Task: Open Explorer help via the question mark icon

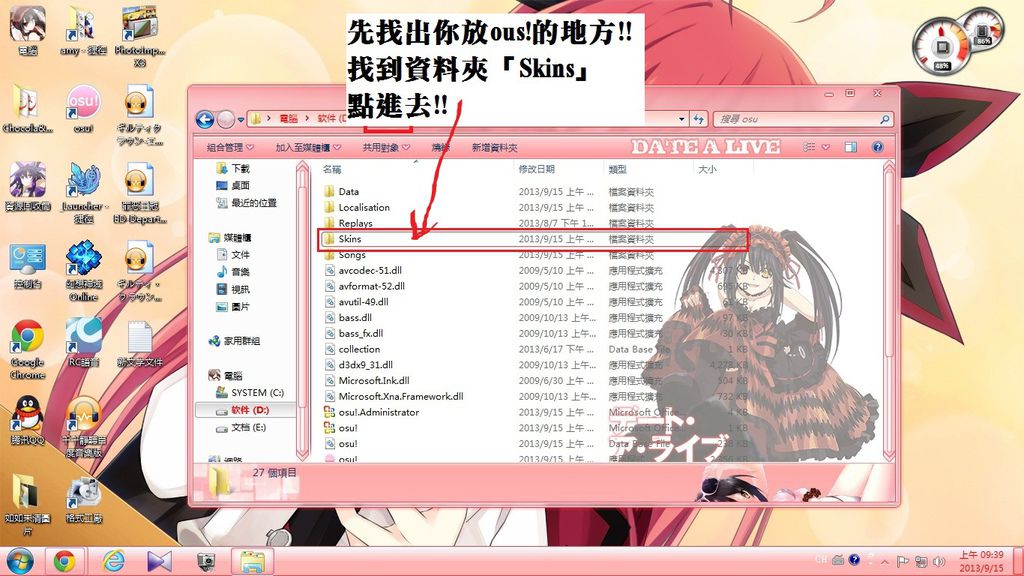Action: tap(877, 147)
